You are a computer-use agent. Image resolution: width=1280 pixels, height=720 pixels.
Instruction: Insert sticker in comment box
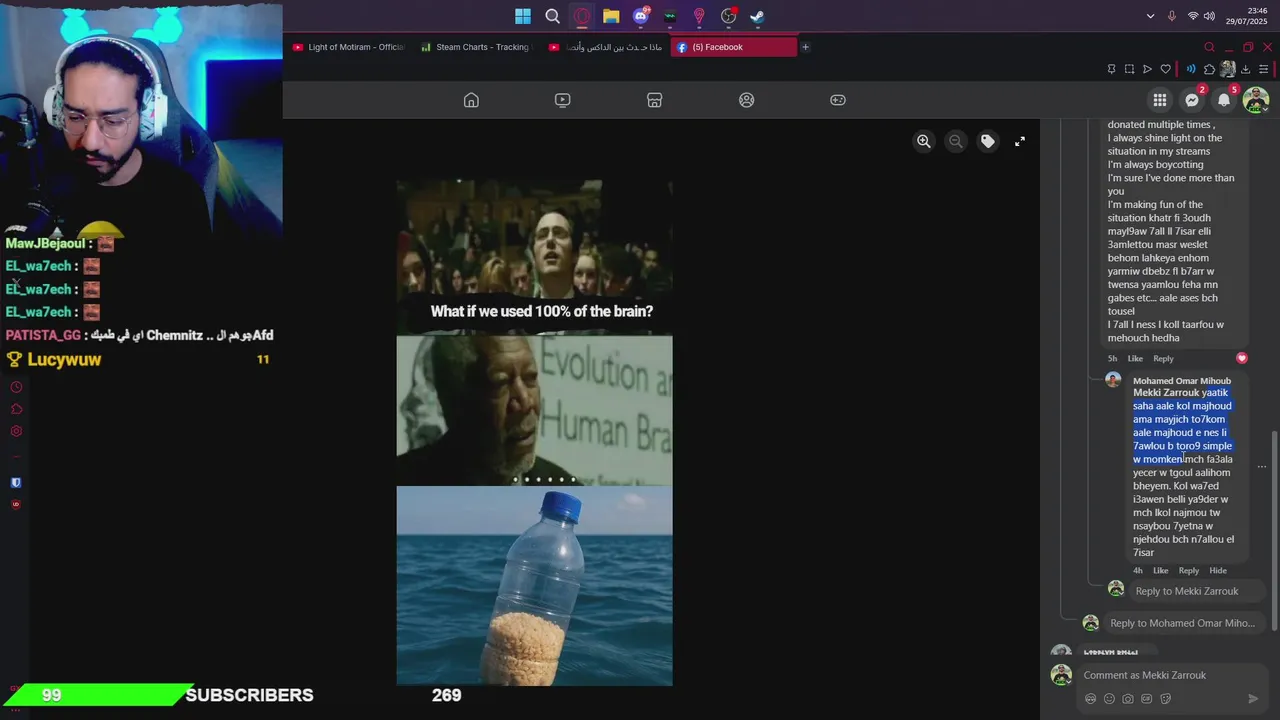(x=1166, y=699)
